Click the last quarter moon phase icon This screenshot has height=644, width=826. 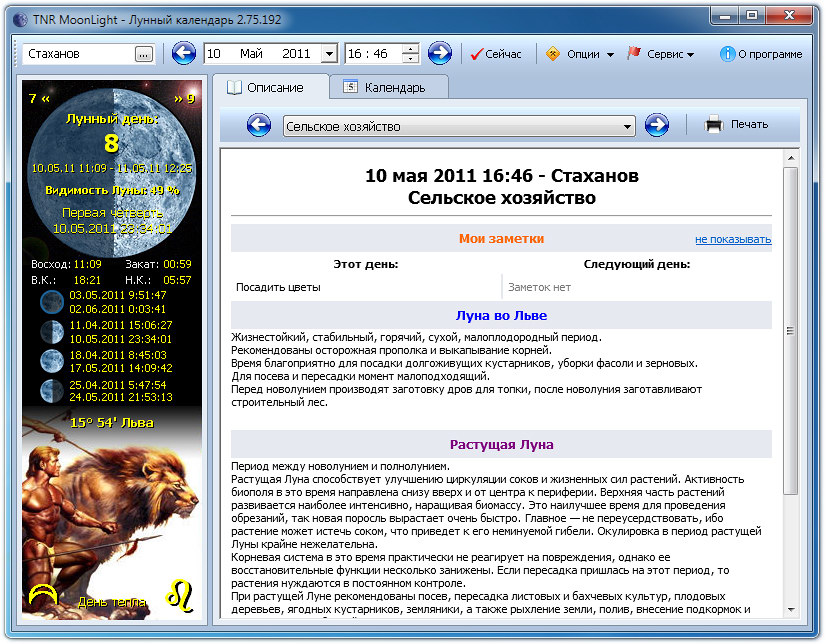(52, 391)
